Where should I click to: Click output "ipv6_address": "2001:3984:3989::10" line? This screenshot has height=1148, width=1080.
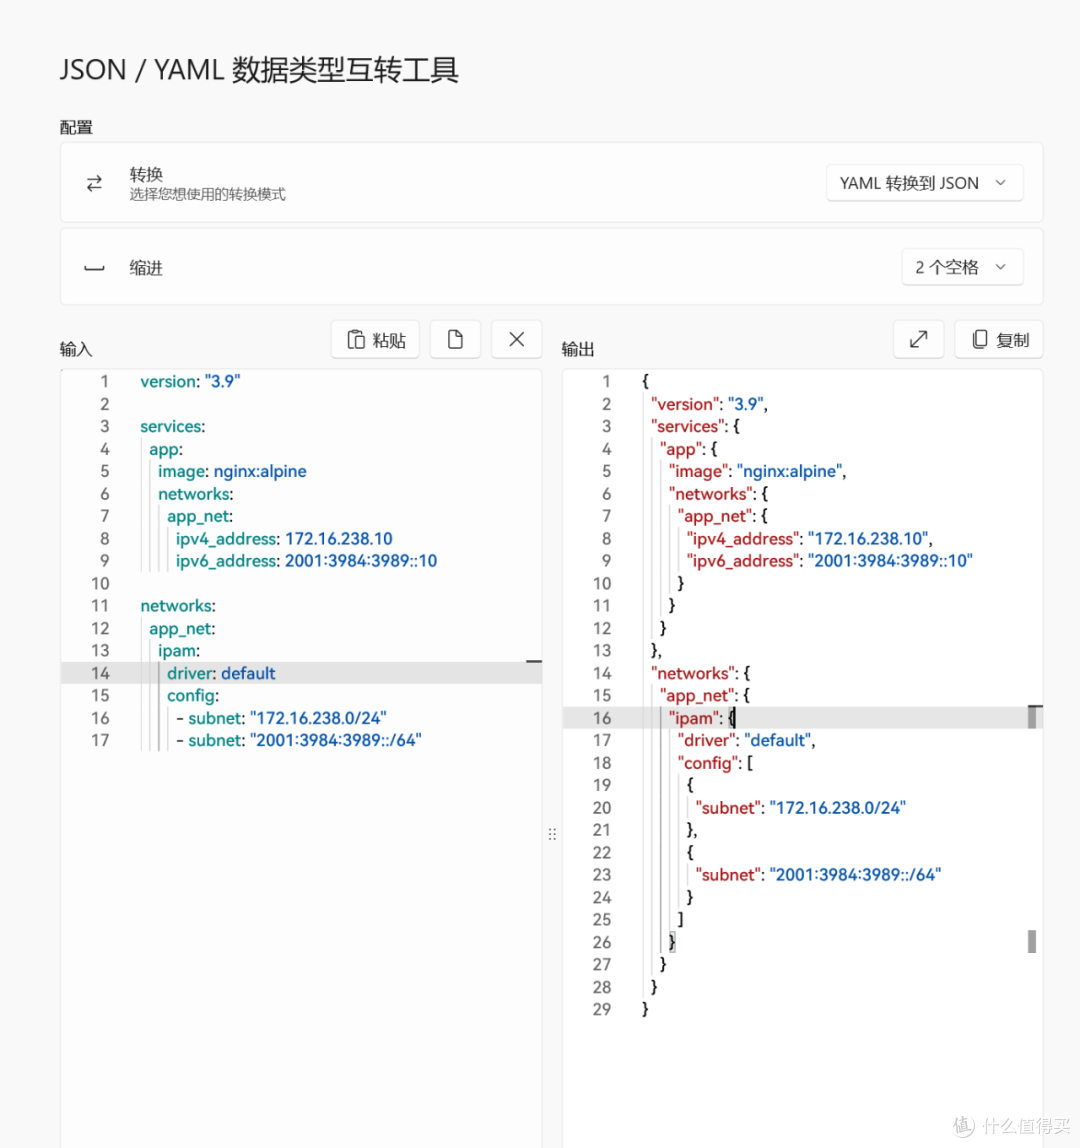coord(830,561)
